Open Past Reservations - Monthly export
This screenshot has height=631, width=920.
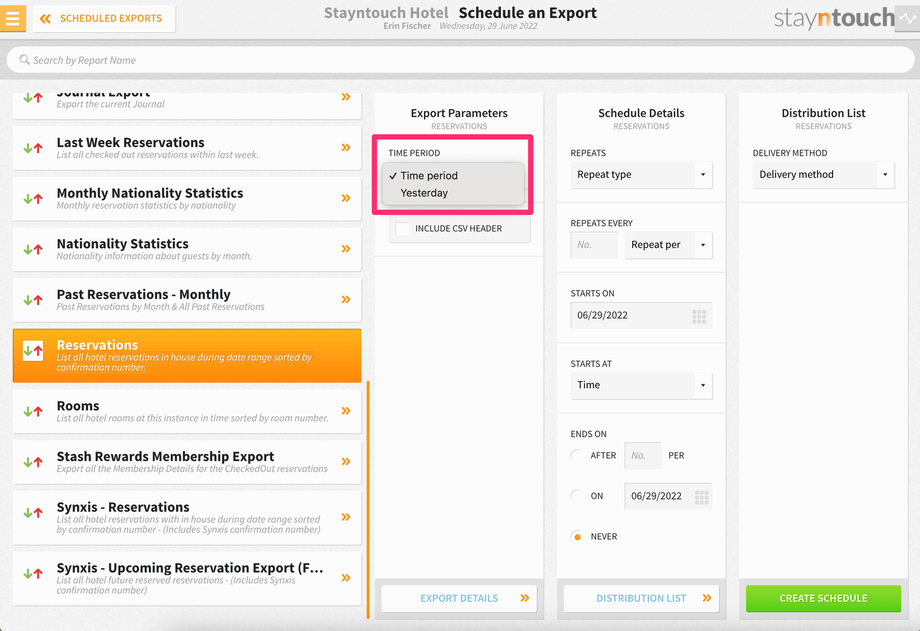tap(187, 300)
